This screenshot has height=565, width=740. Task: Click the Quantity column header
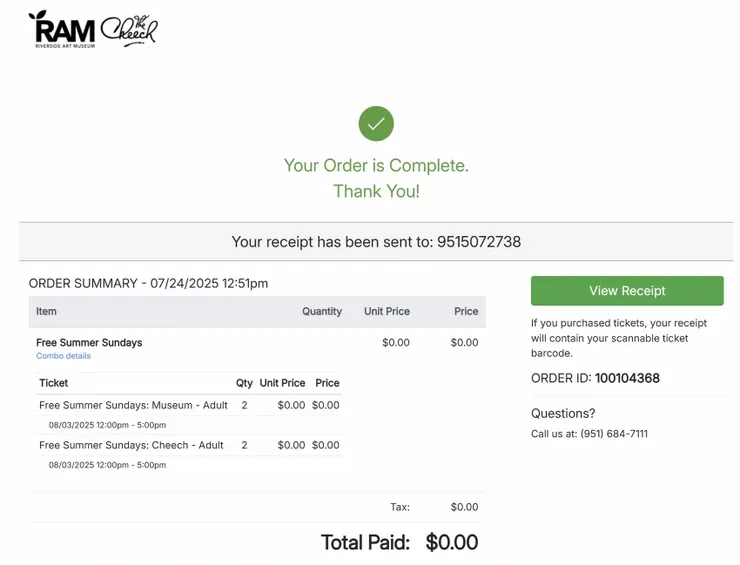click(x=322, y=311)
